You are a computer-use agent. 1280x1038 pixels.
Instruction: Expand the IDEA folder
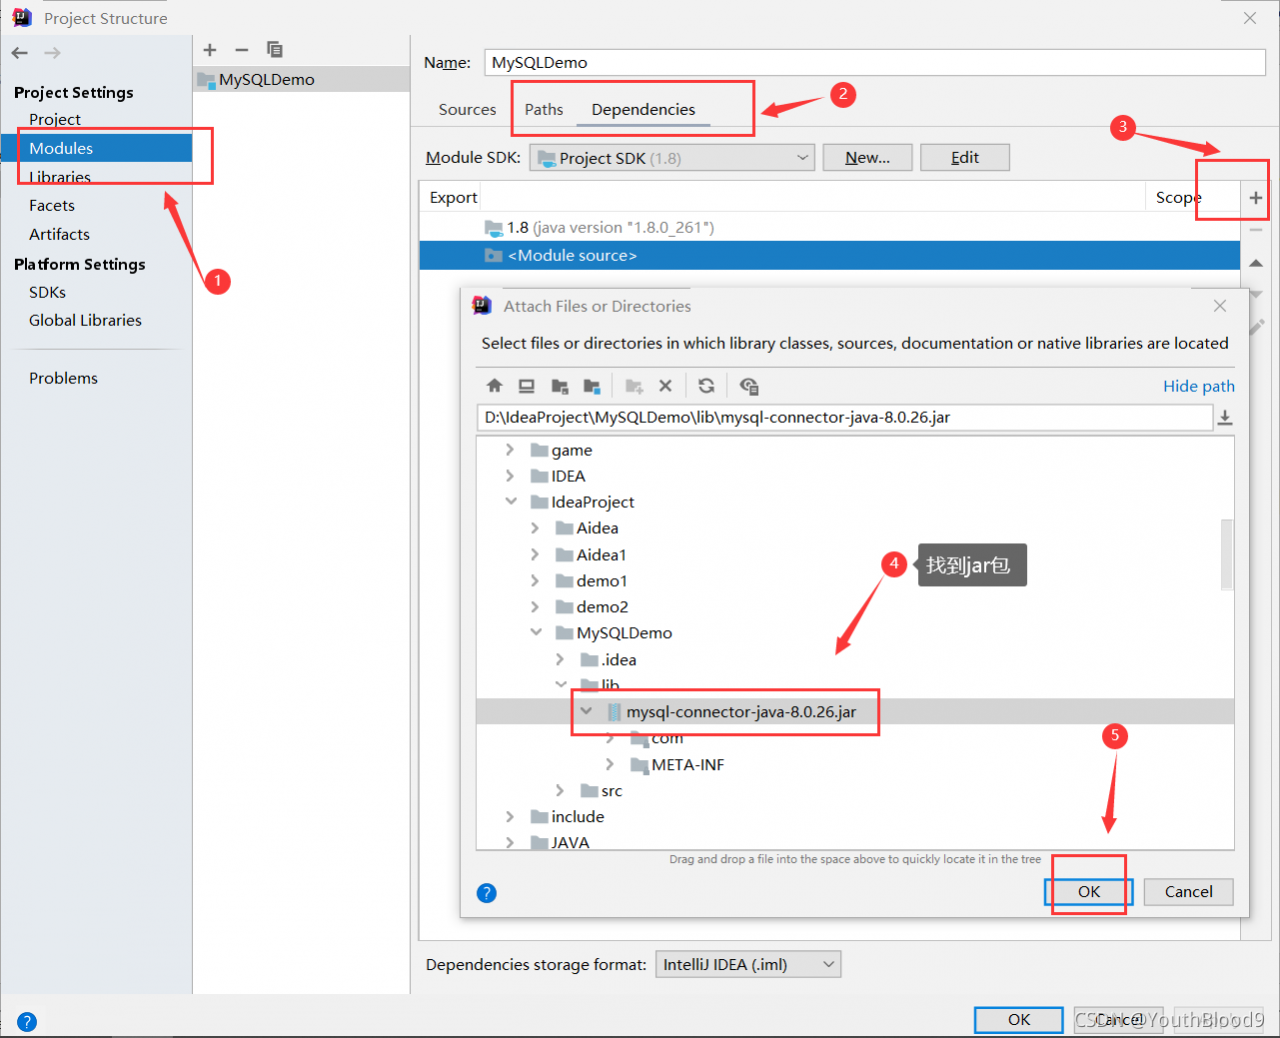point(510,476)
